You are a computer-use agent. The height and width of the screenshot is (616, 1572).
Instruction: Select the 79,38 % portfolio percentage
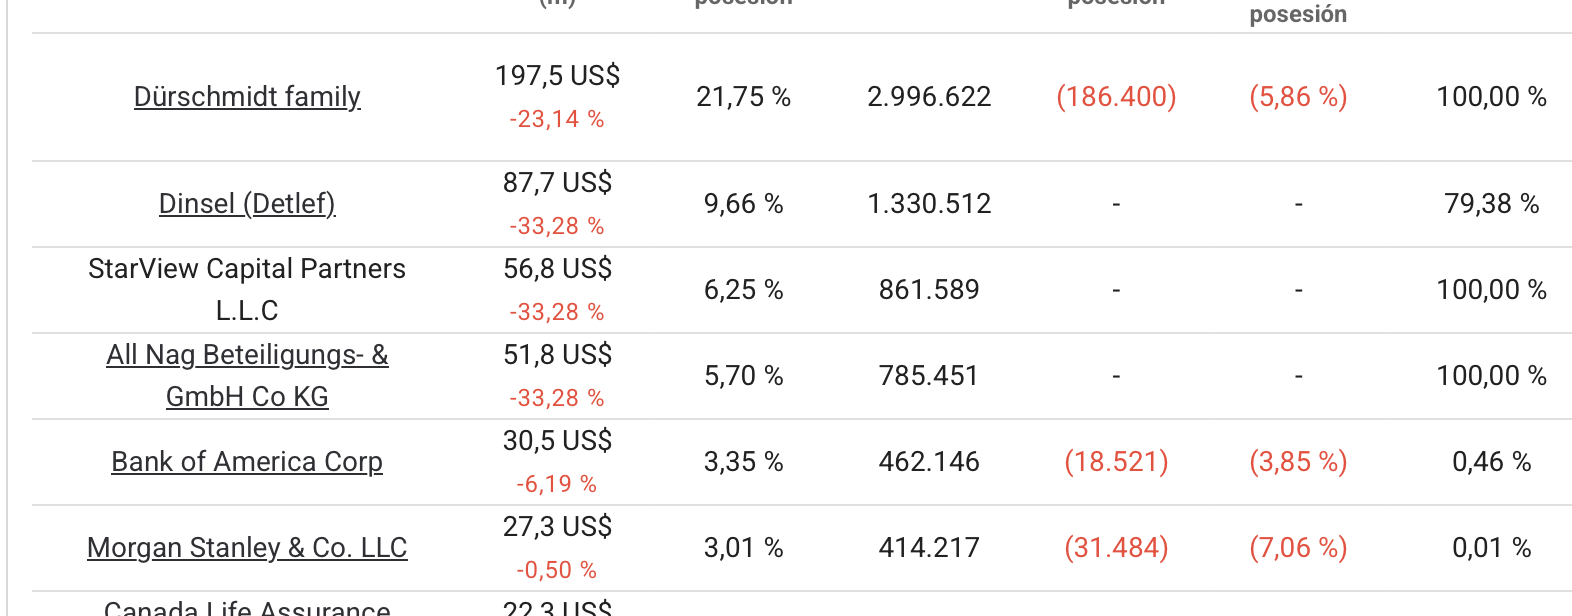click(1491, 204)
